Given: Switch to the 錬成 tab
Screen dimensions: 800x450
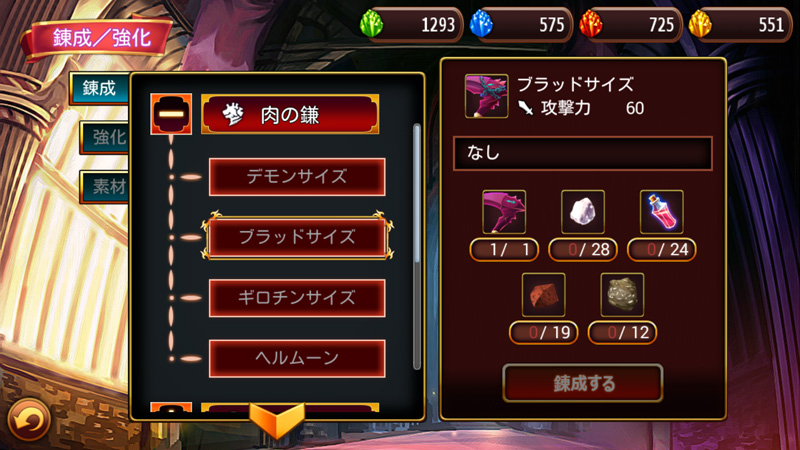Looking at the screenshot, I should click(99, 88).
